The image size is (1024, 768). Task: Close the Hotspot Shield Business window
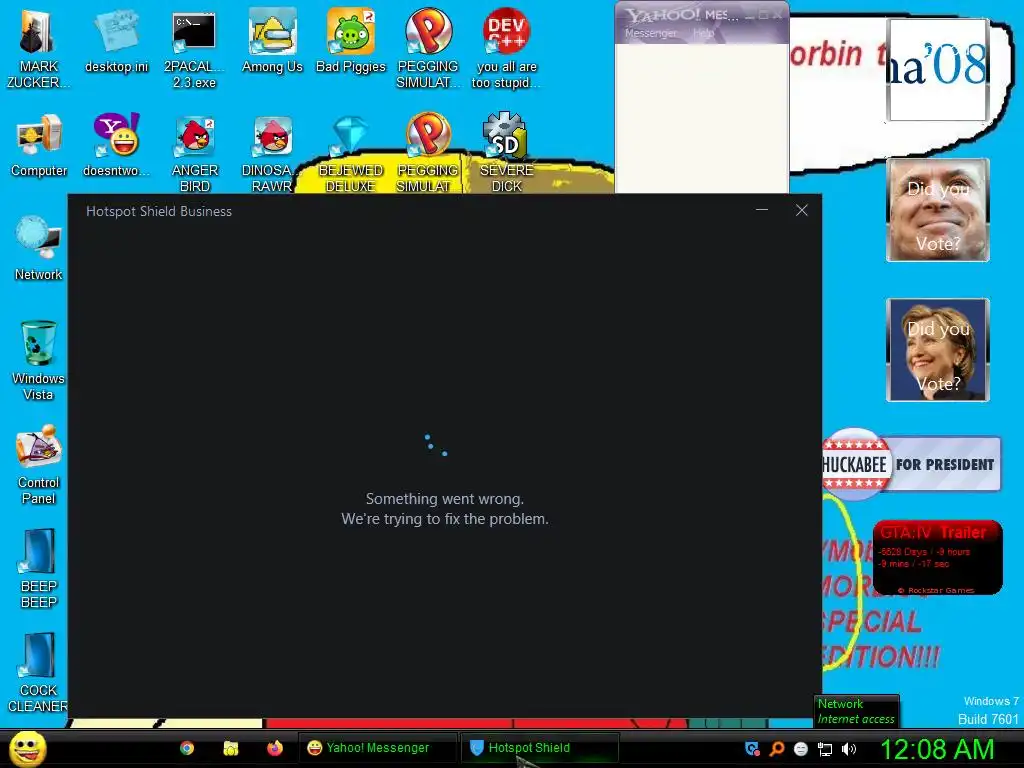click(802, 210)
